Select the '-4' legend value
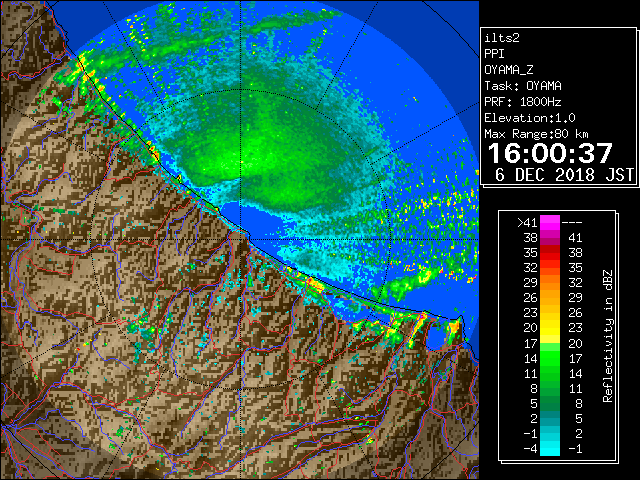The height and width of the screenshot is (480, 640). pyautogui.click(x=530, y=449)
